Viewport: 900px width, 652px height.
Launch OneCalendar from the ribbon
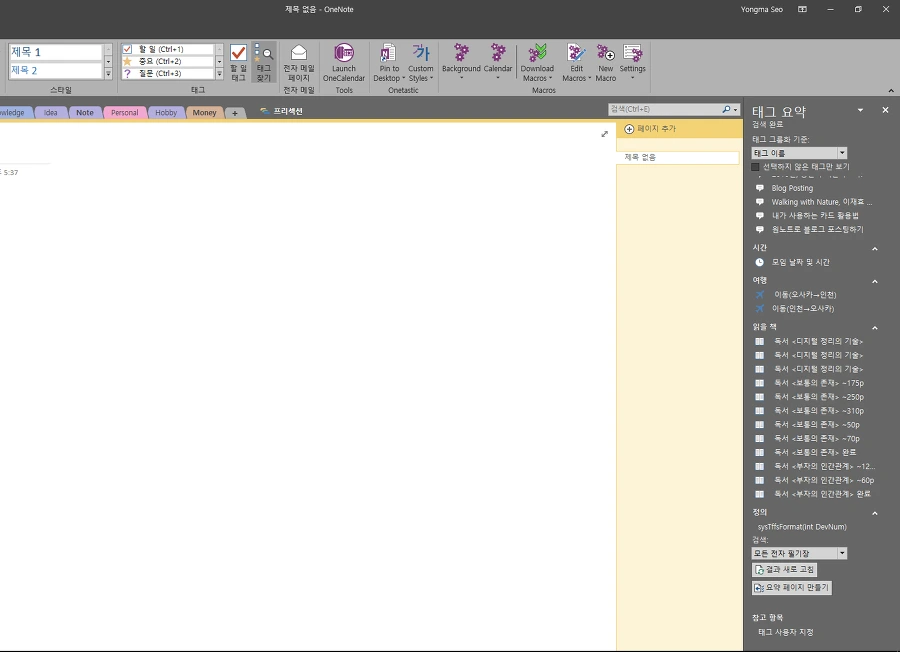[x=344, y=63]
